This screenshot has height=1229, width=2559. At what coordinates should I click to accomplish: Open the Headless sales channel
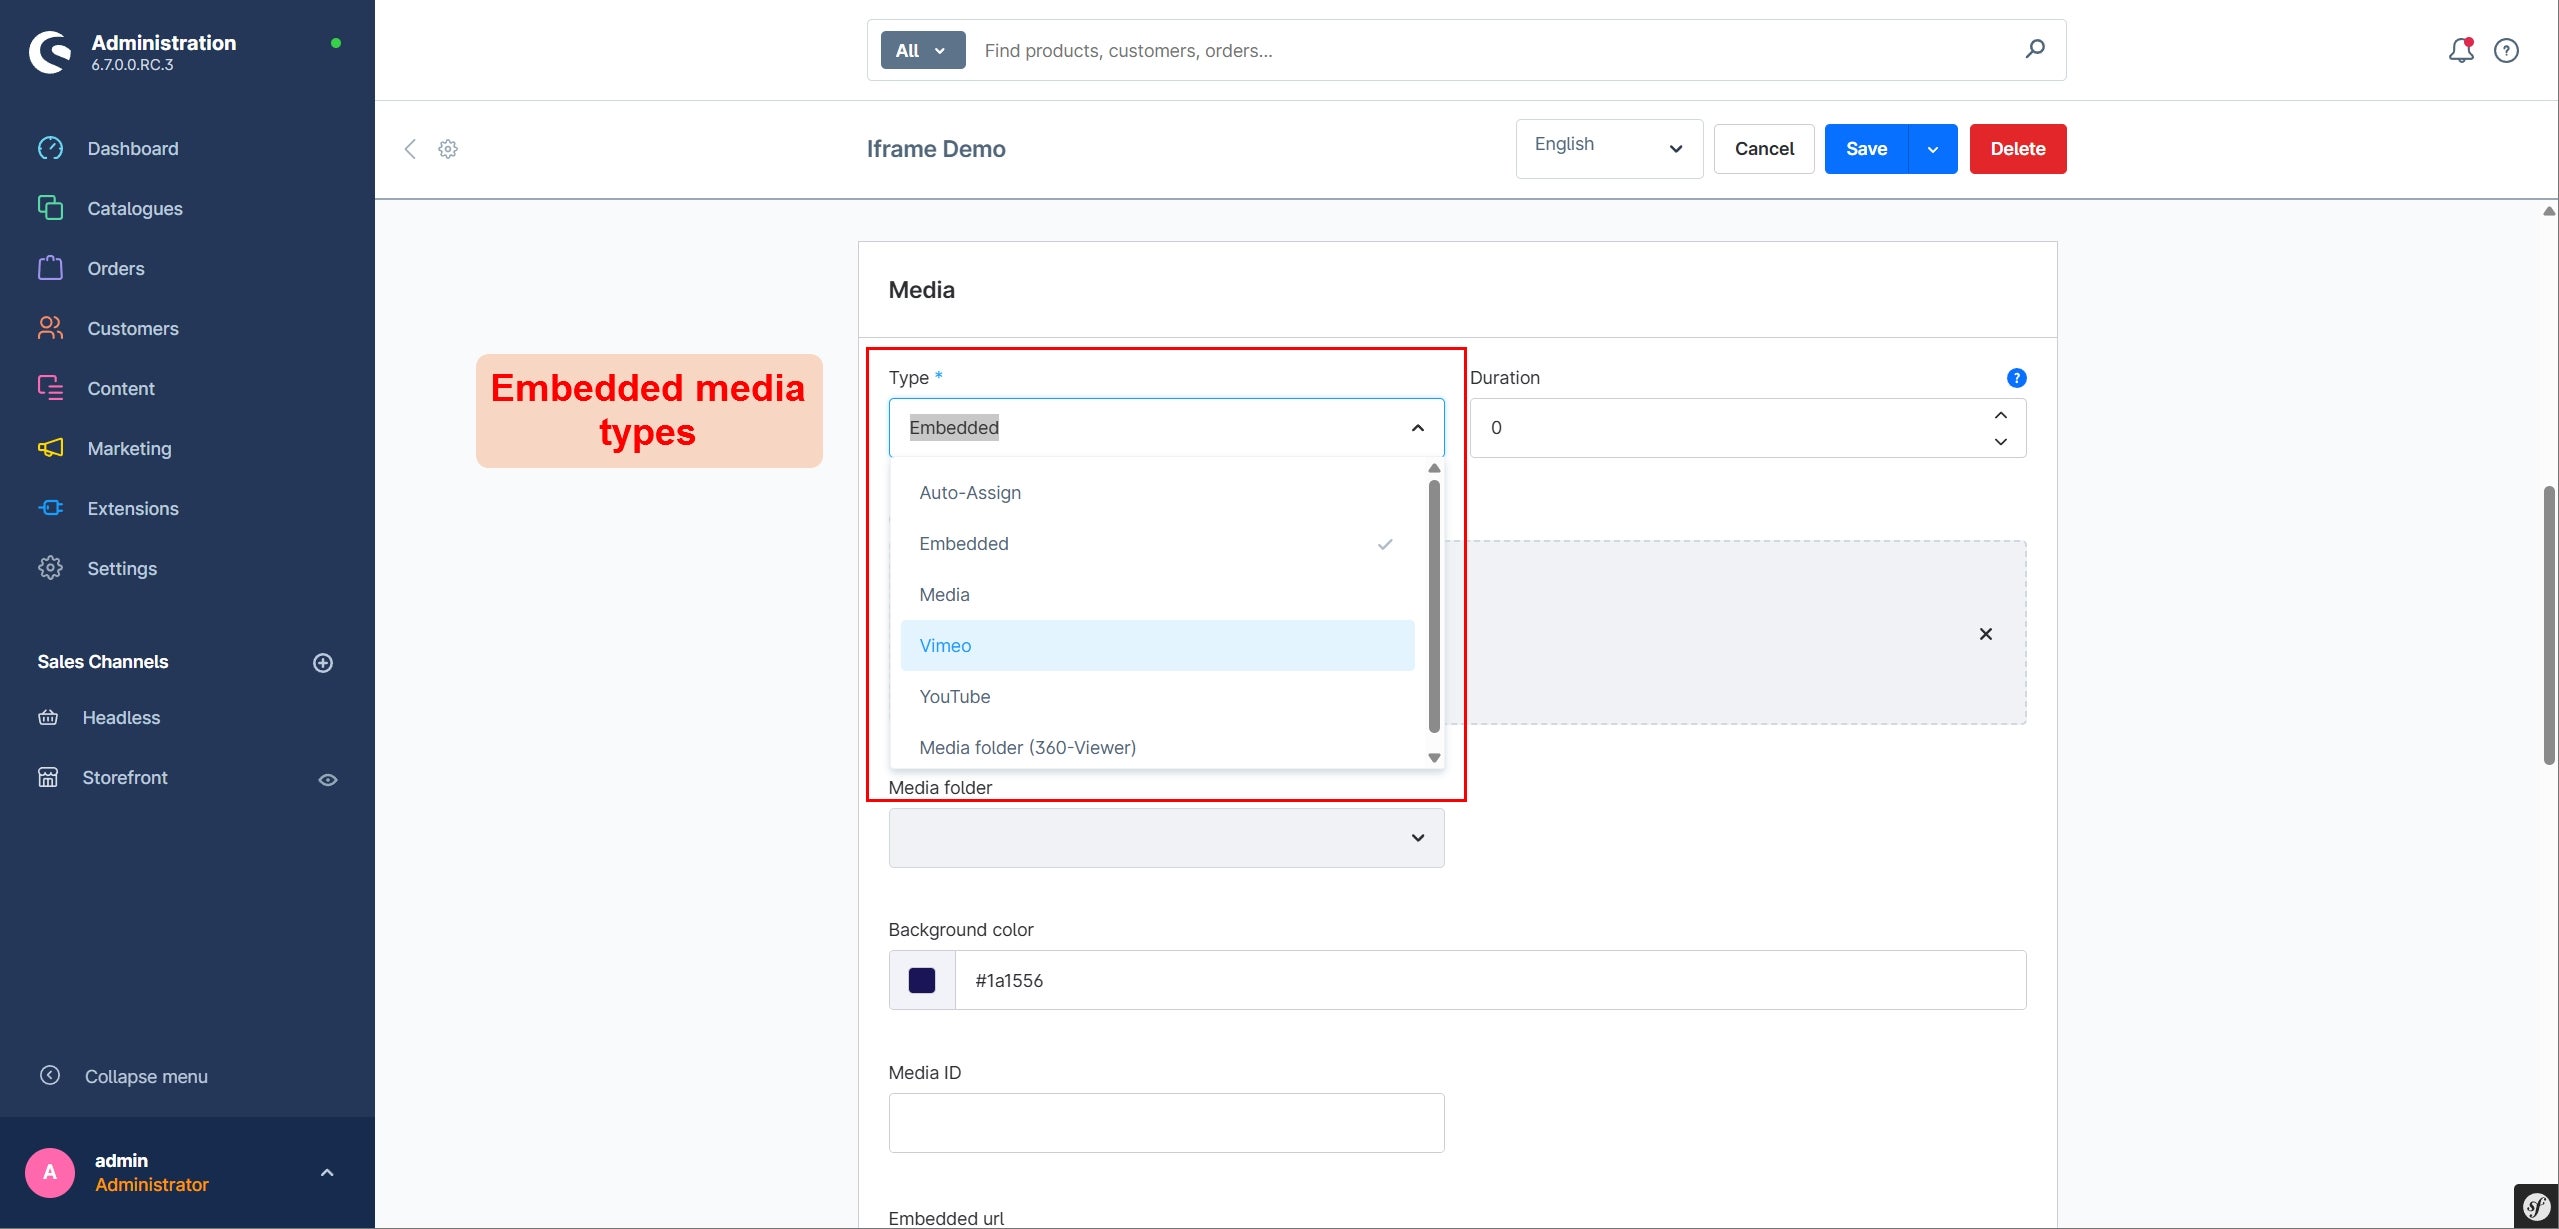coord(121,717)
